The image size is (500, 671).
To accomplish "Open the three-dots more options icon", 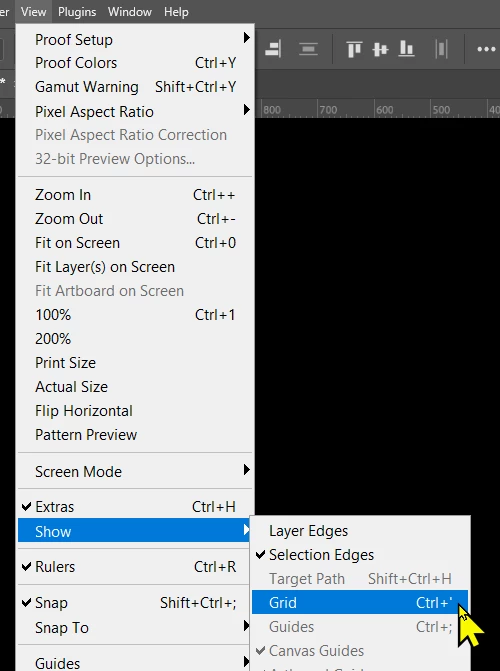I will click(486, 49).
